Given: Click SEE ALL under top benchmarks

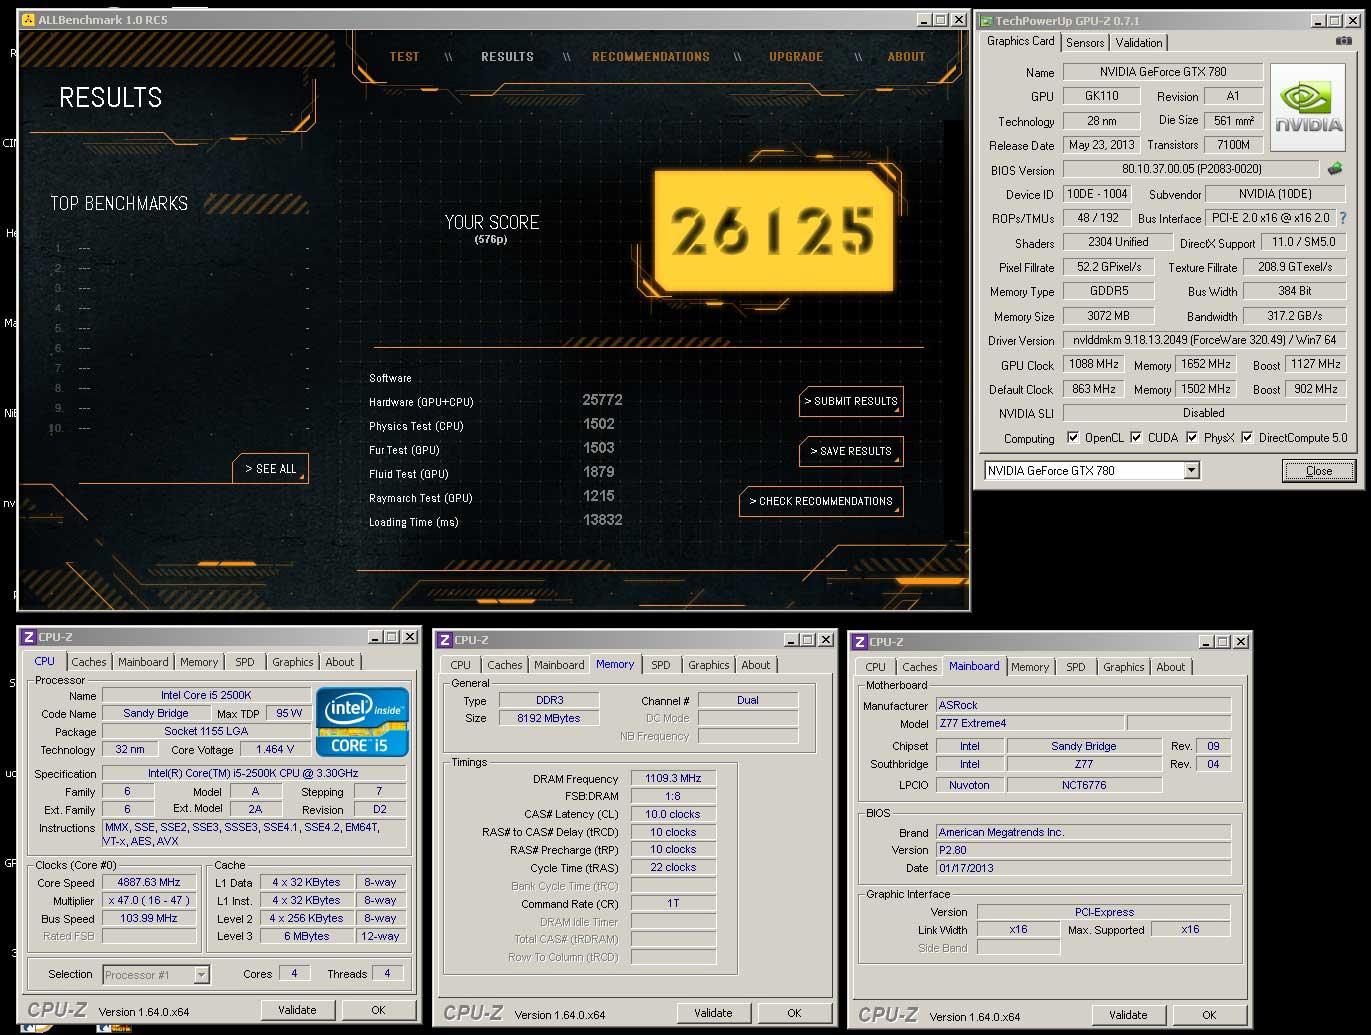Looking at the screenshot, I should (x=270, y=468).
